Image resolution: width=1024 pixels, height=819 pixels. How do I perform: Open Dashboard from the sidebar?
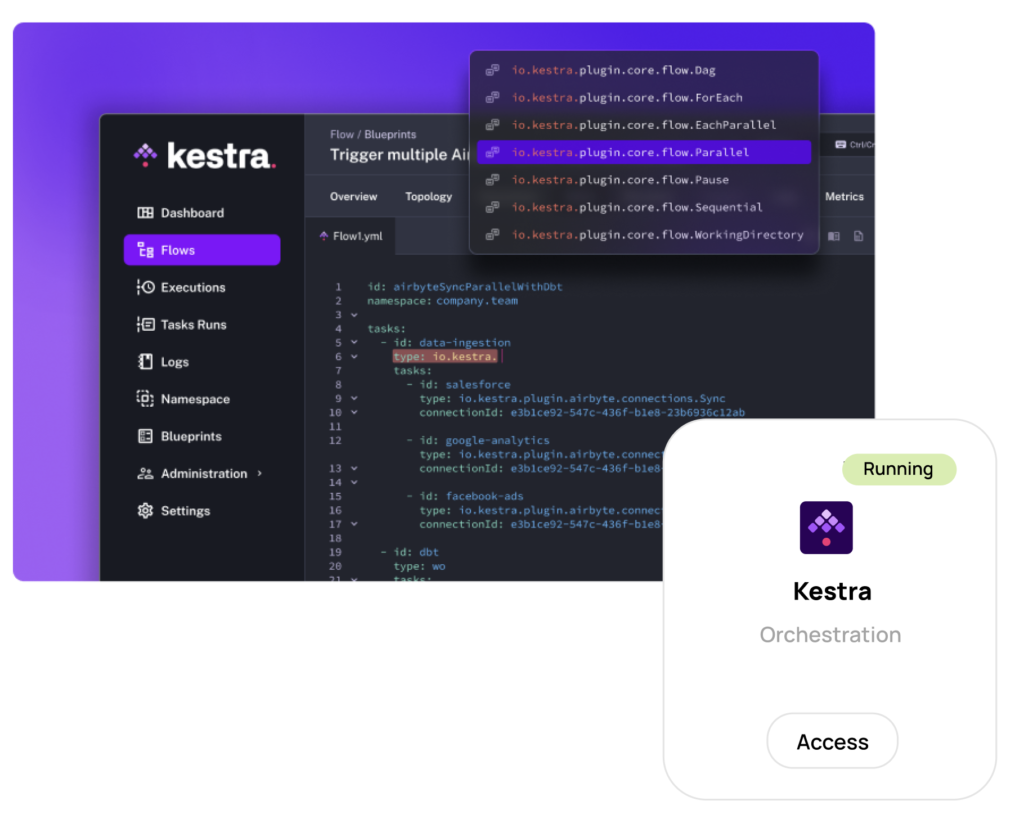click(x=202, y=213)
